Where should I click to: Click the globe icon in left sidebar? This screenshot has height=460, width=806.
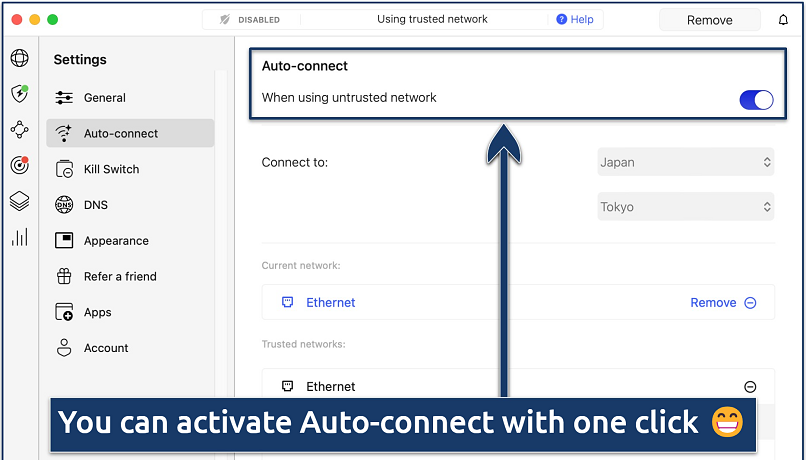[x=19, y=58]
